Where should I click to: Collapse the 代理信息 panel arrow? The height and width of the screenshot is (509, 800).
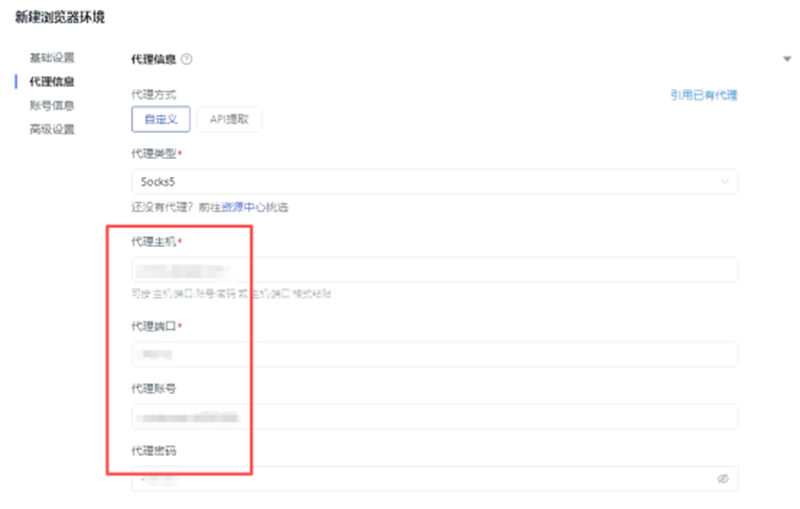click(x=787, y=59)
